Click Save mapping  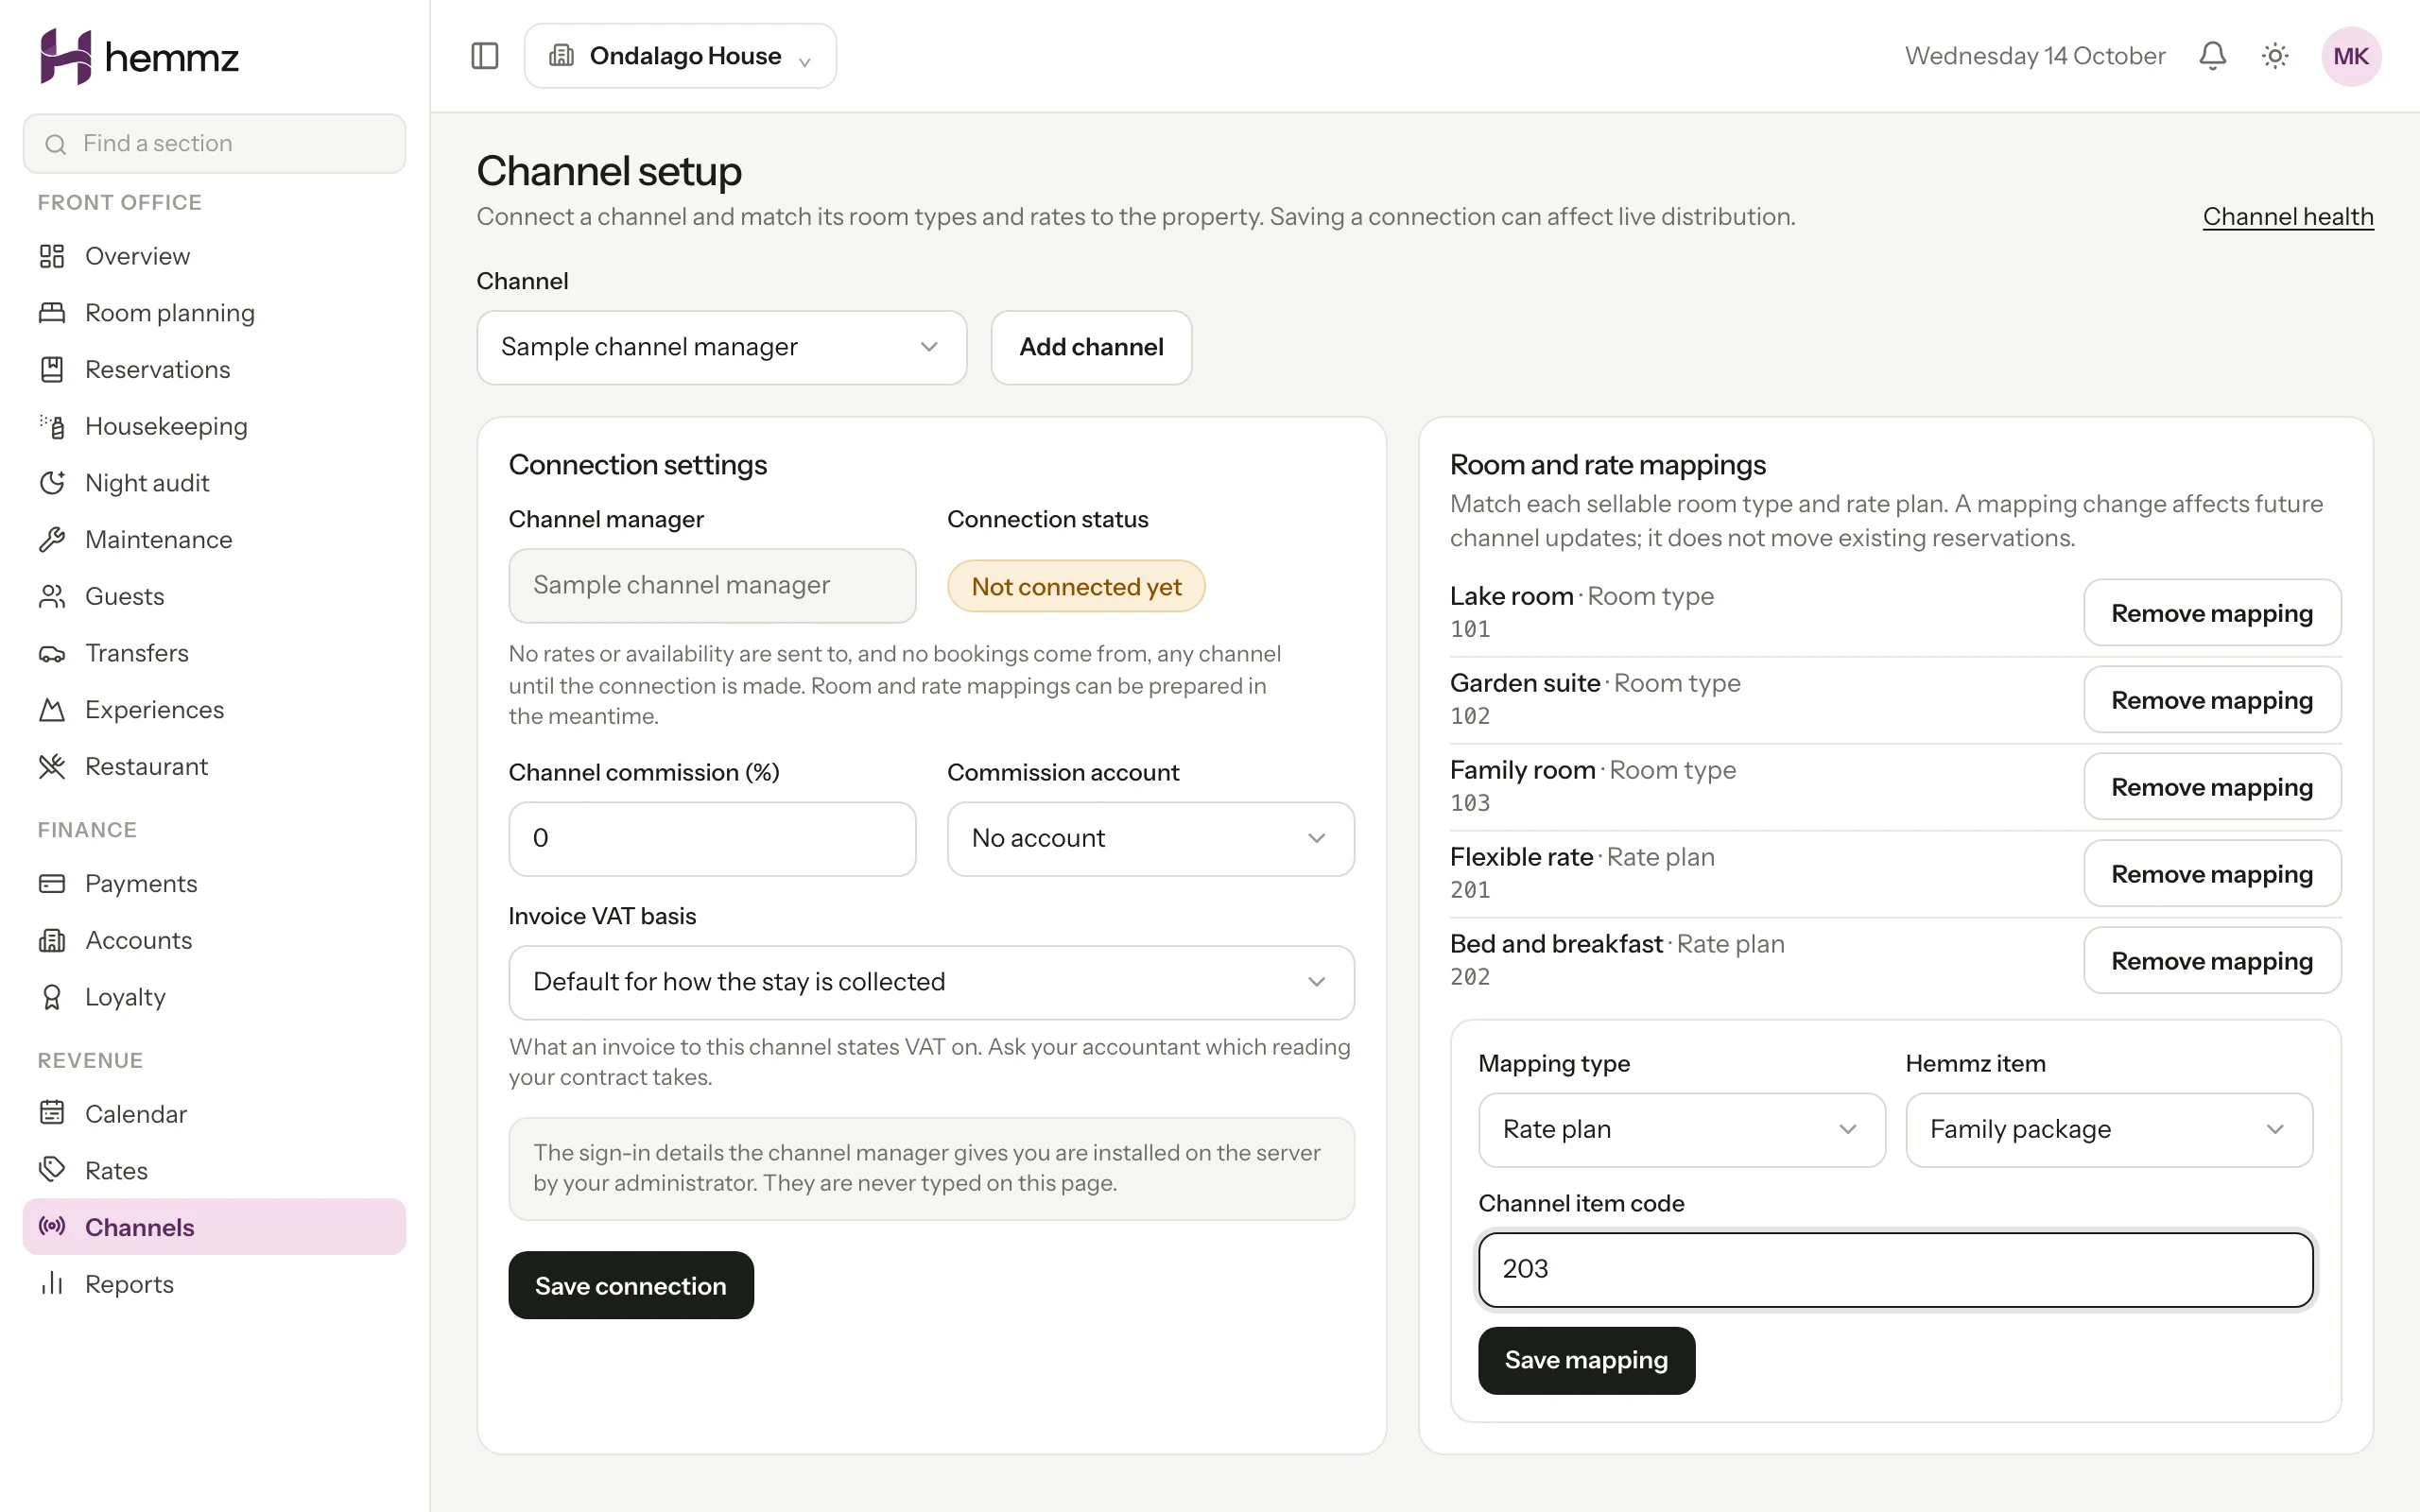pyautogui.click(x=1586, y=1360)
